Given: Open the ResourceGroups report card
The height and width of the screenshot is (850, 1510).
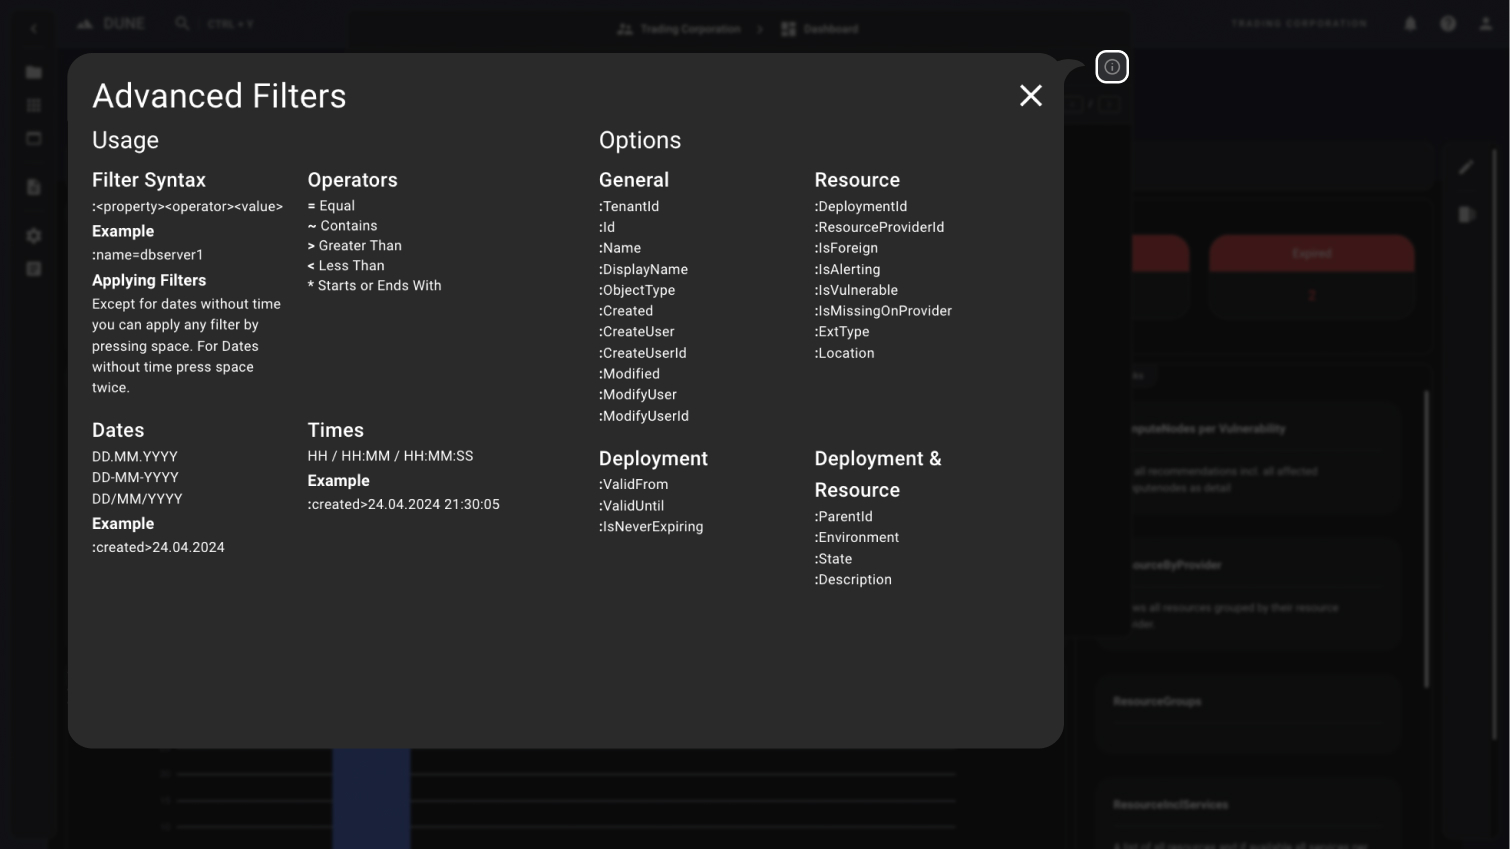Looking at the screenshot, I should (x=1245, y=712).
